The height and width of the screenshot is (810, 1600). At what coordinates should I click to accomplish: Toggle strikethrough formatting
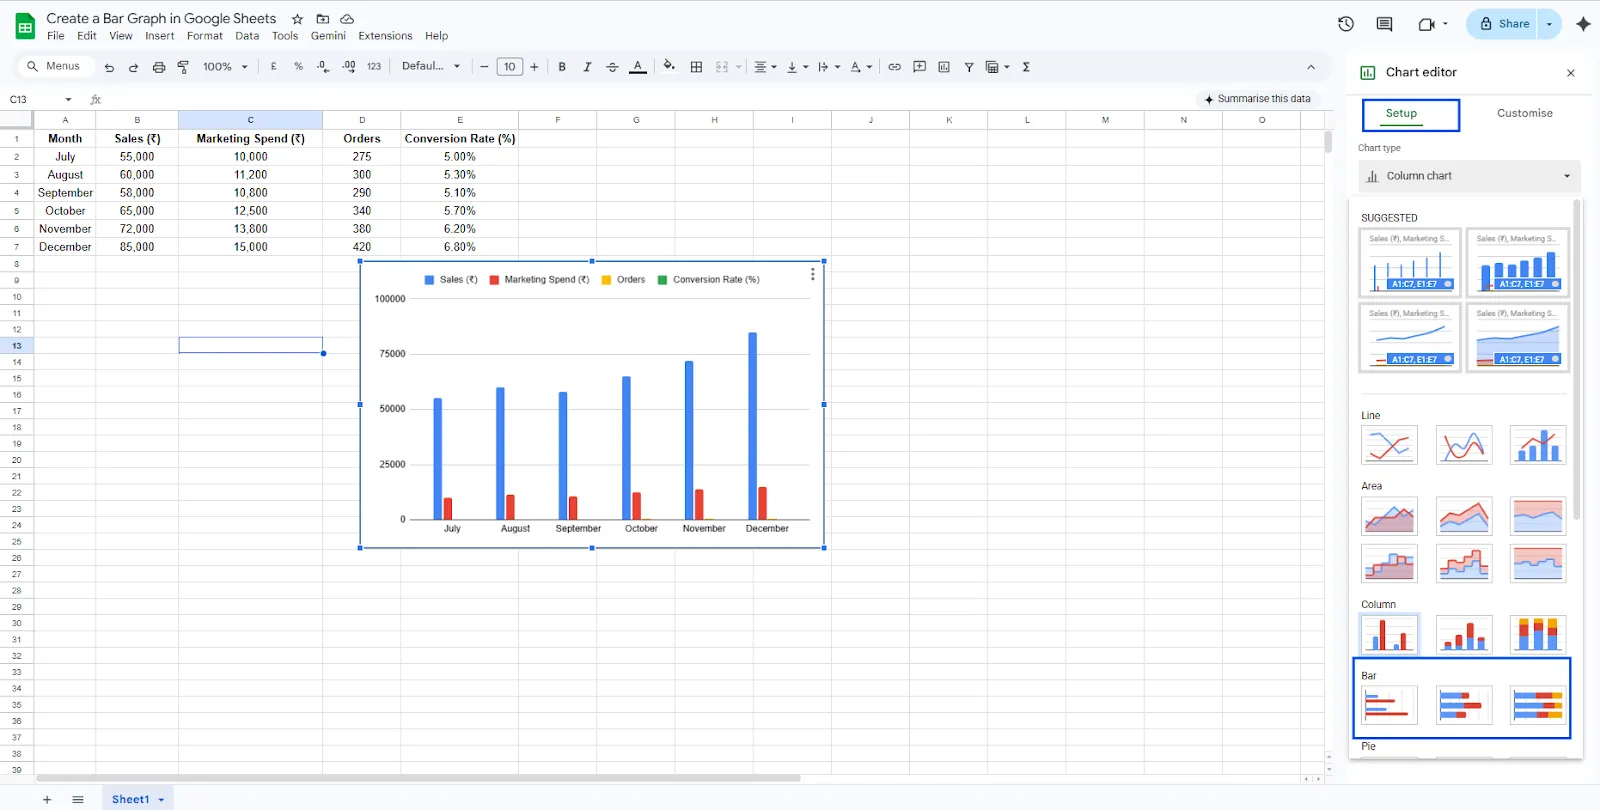612,67
